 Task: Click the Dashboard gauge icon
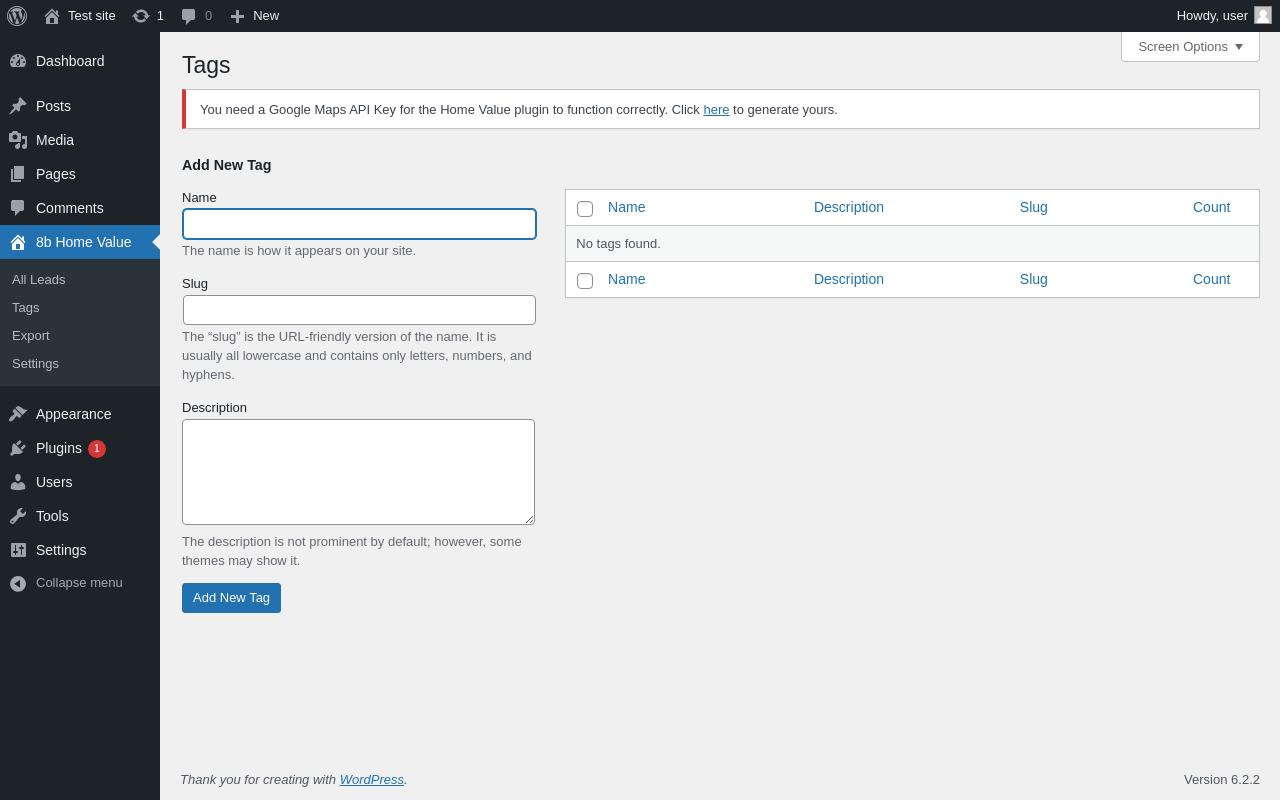[18, 61]
